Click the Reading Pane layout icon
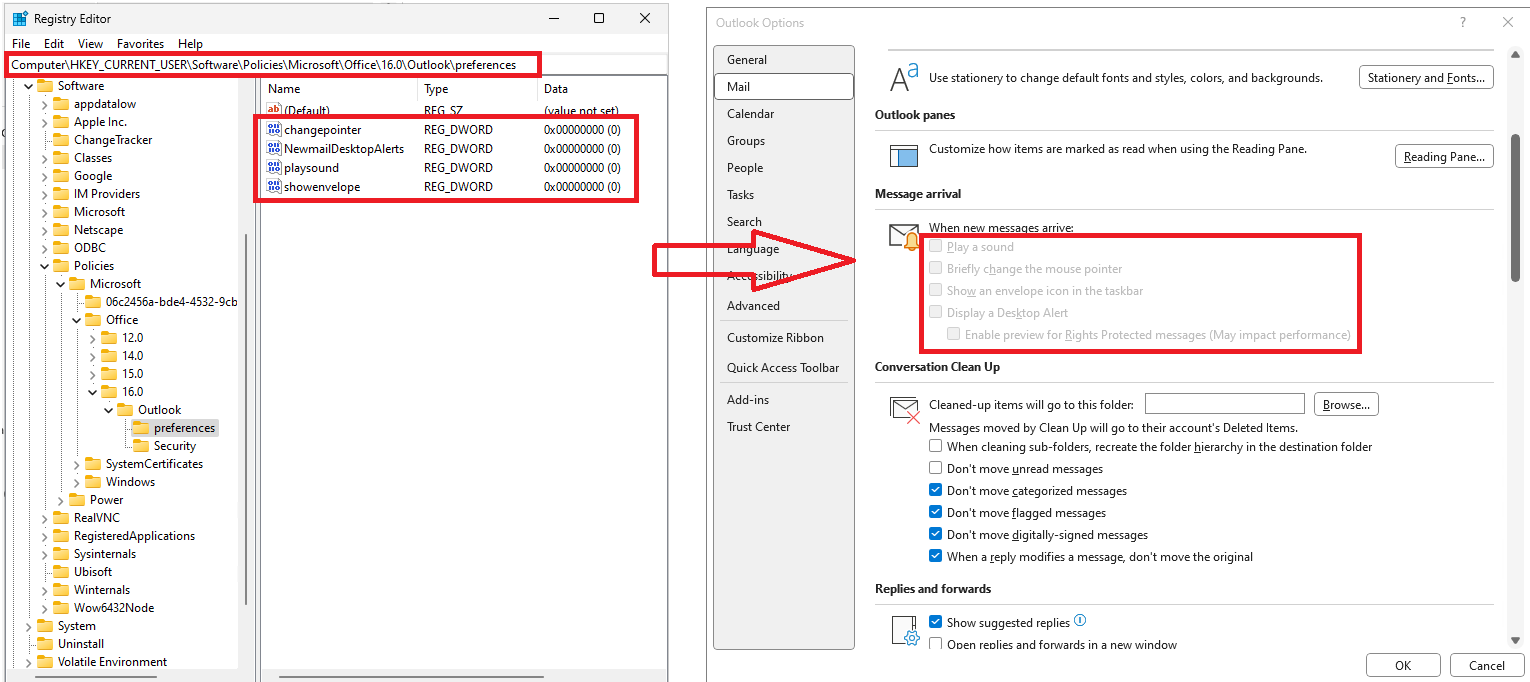 [904, 156]
